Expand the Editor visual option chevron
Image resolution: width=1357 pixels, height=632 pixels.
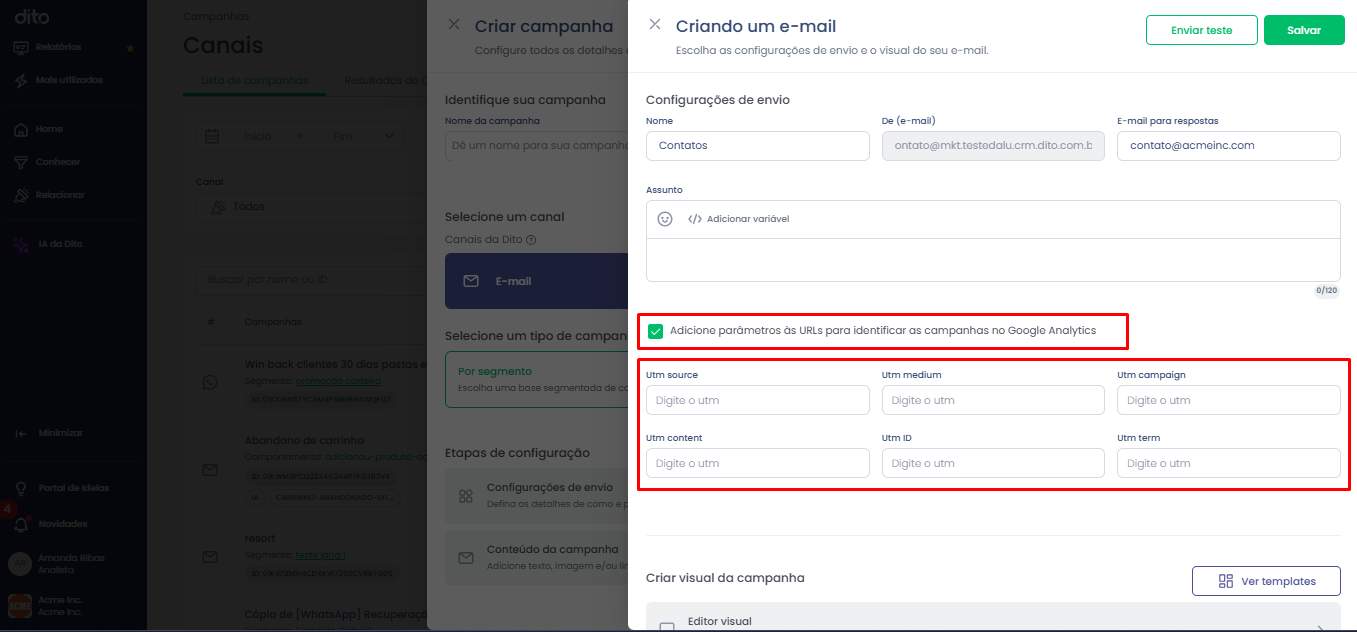tap(1321, 629)
